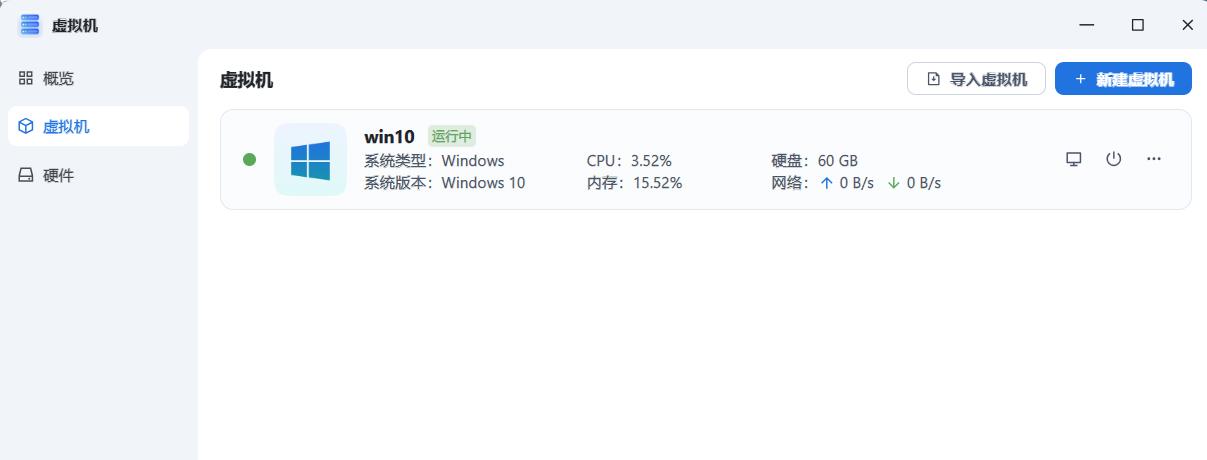Open the win10 console monitor icon
This screenshot has height=460, width=1207.
(1074, 159)
